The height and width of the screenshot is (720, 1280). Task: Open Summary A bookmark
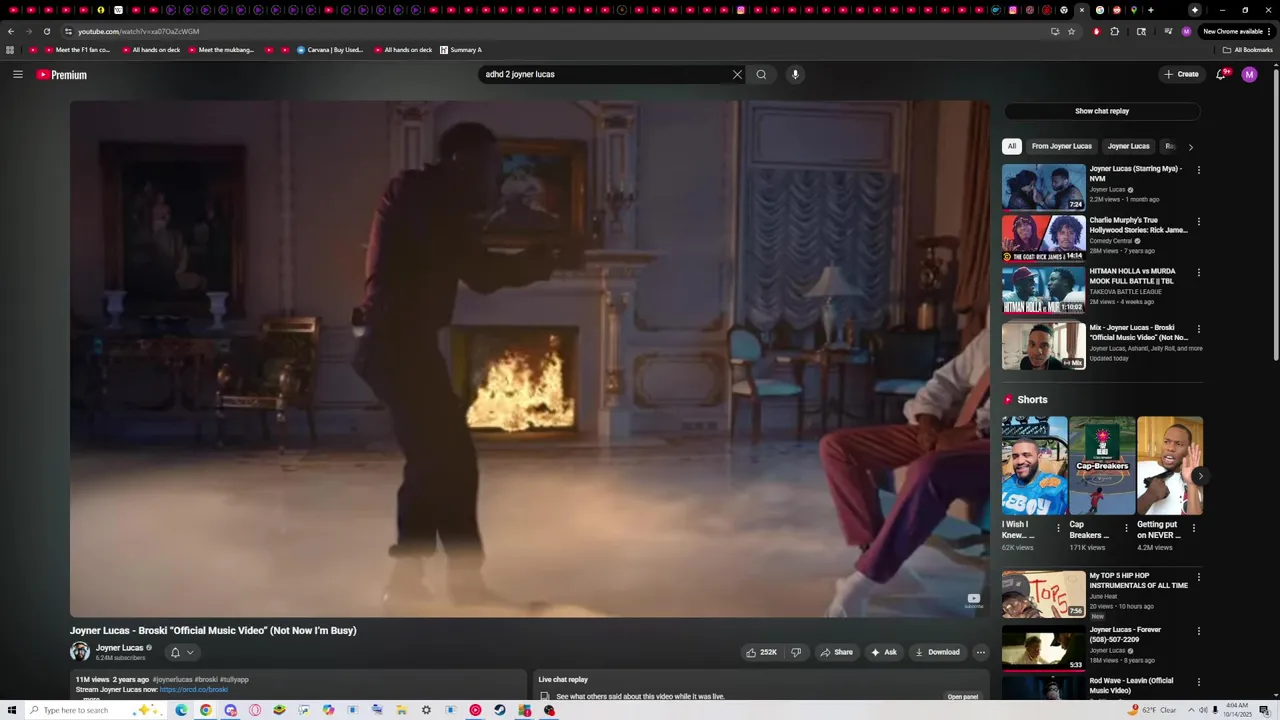(x=461, y=50)
